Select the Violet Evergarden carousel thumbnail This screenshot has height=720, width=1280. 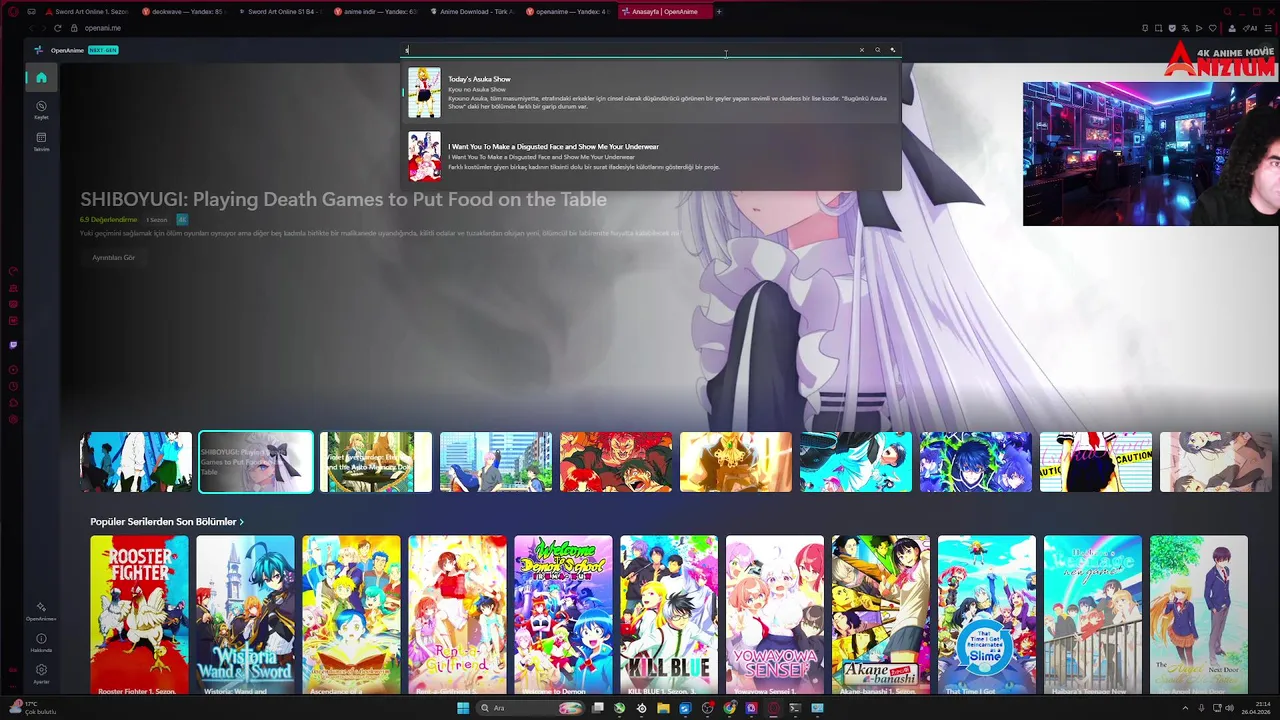coord(376,462)
